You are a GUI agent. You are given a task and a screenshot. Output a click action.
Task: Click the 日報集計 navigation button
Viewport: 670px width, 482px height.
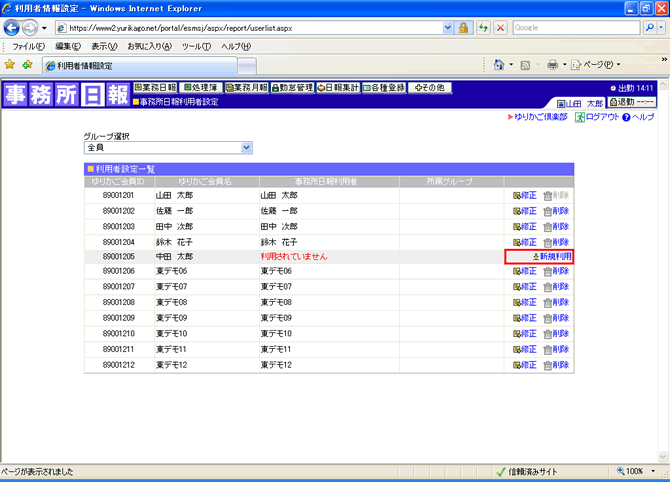pyautogui.click(x=338, y=88)
